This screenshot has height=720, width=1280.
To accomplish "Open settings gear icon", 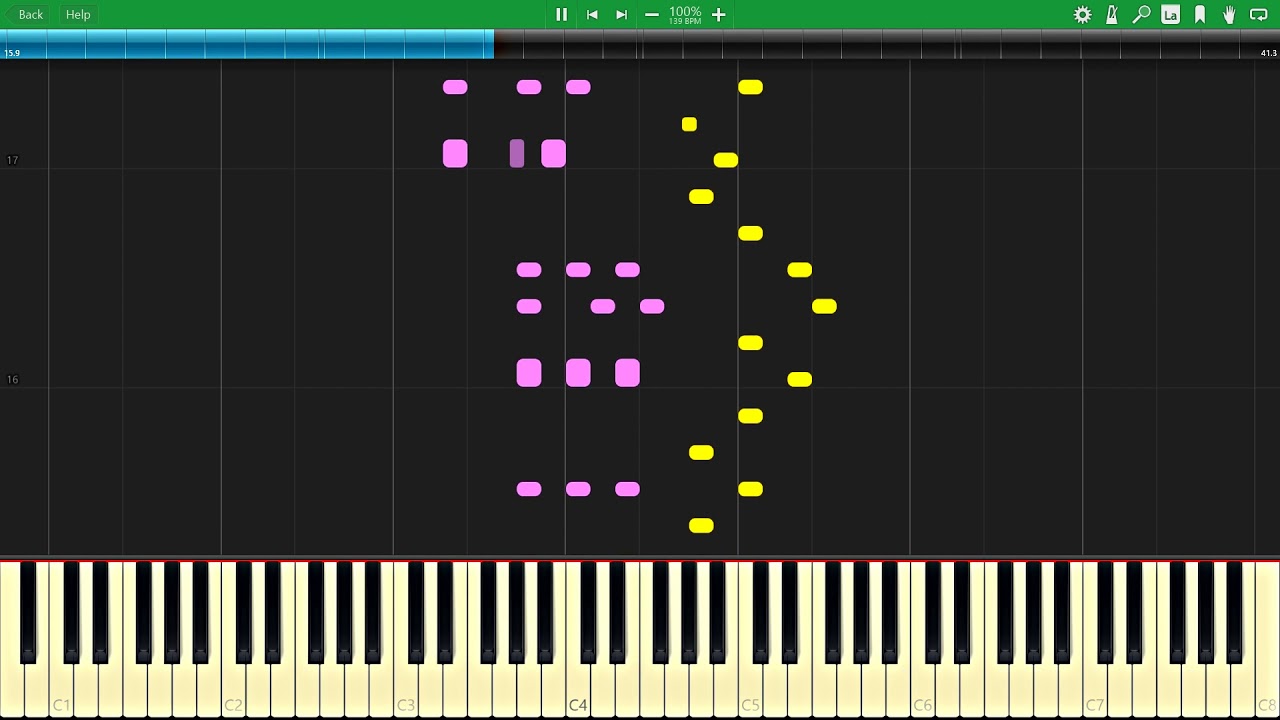I will coord(1082,14).
